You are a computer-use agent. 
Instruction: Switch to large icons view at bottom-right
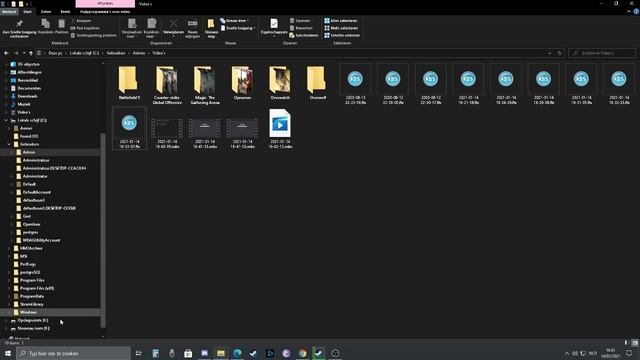pyautogui.click(x=635, y=343)
